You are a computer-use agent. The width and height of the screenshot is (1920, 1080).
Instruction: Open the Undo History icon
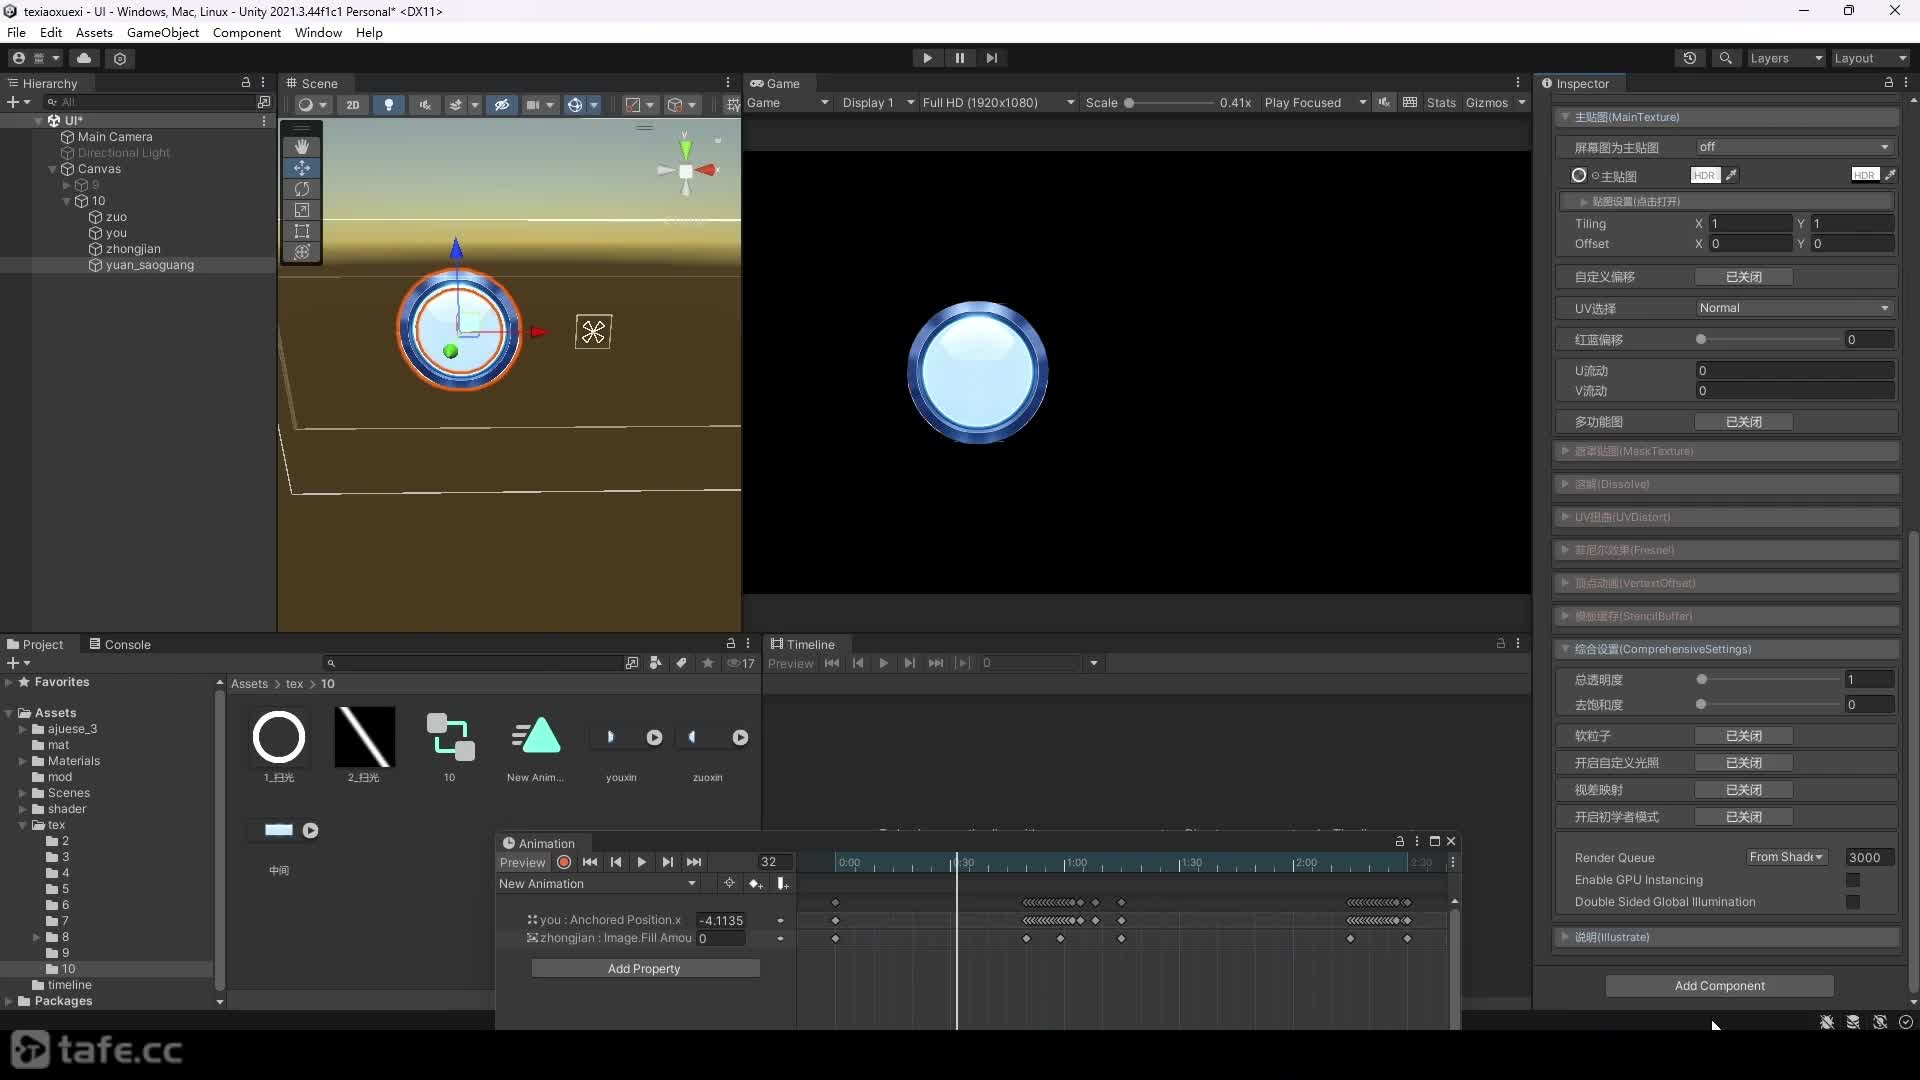[1690, 58]
